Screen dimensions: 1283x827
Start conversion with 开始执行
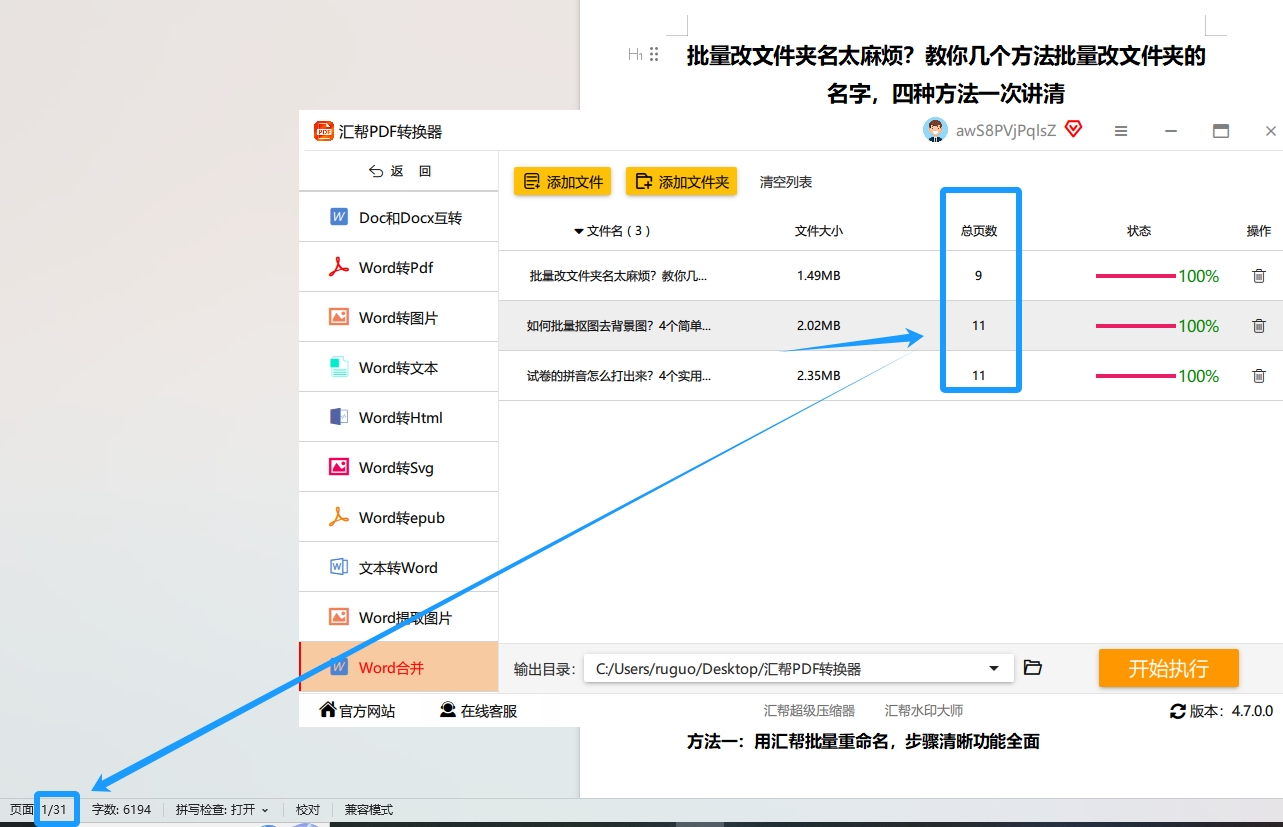(x=1168, y=668)
